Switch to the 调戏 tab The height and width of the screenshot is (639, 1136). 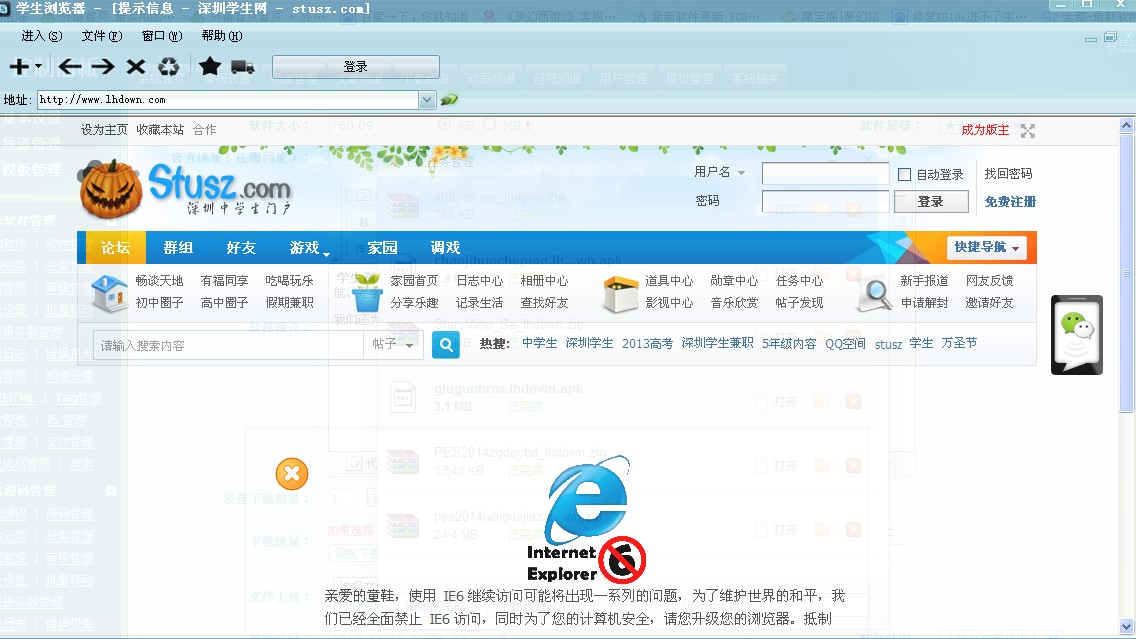pyautogui.click(x=445, y=248)
